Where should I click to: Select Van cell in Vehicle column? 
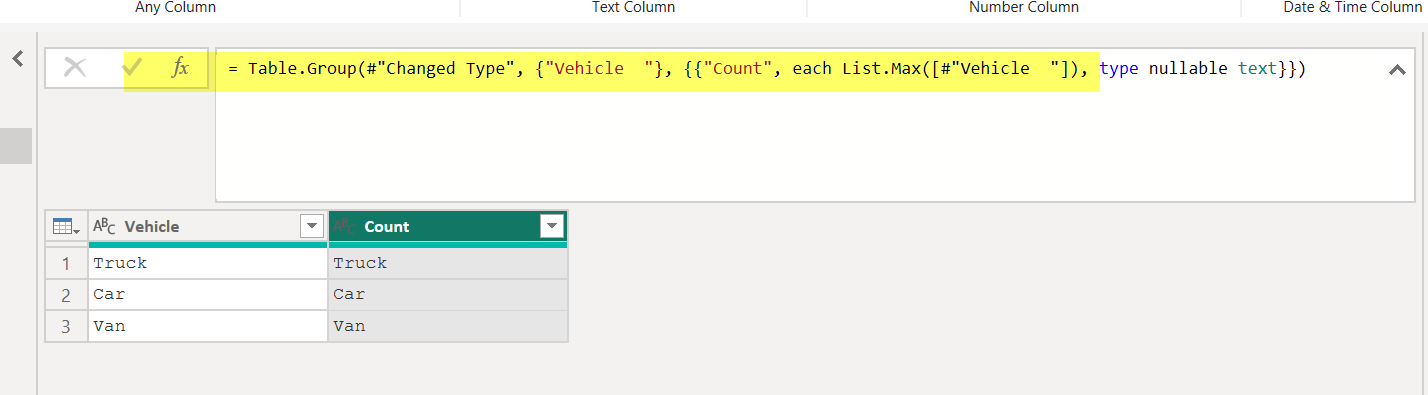pyautogui.click(x=208, y=326)
